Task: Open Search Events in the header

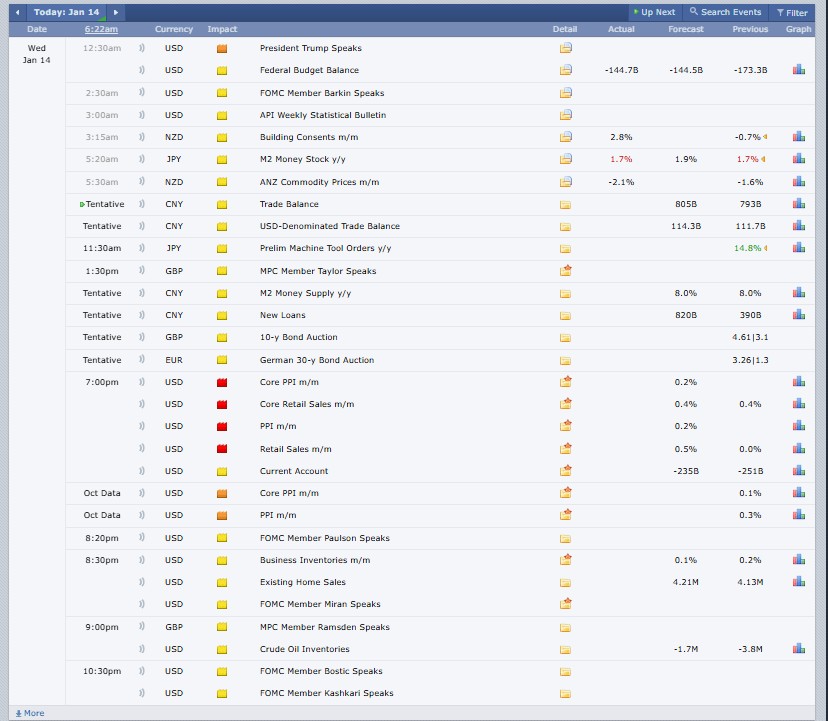Action: tap(724, 12)
